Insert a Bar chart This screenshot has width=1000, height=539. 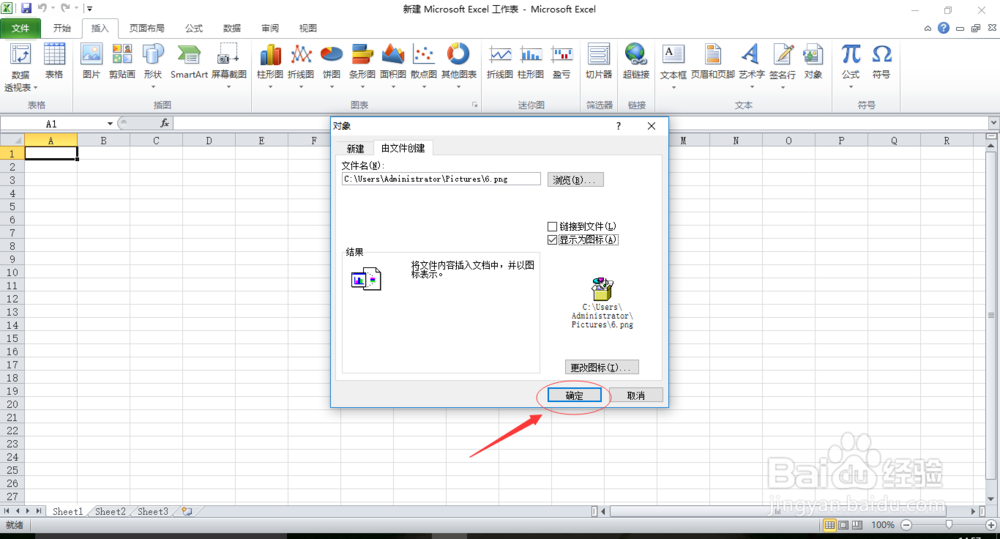tap(362, 65)
